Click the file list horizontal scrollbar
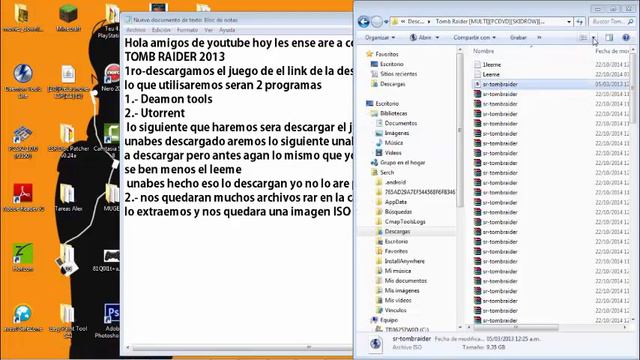The height and width of the screenshot is (360, 640). tap(516, 327)
